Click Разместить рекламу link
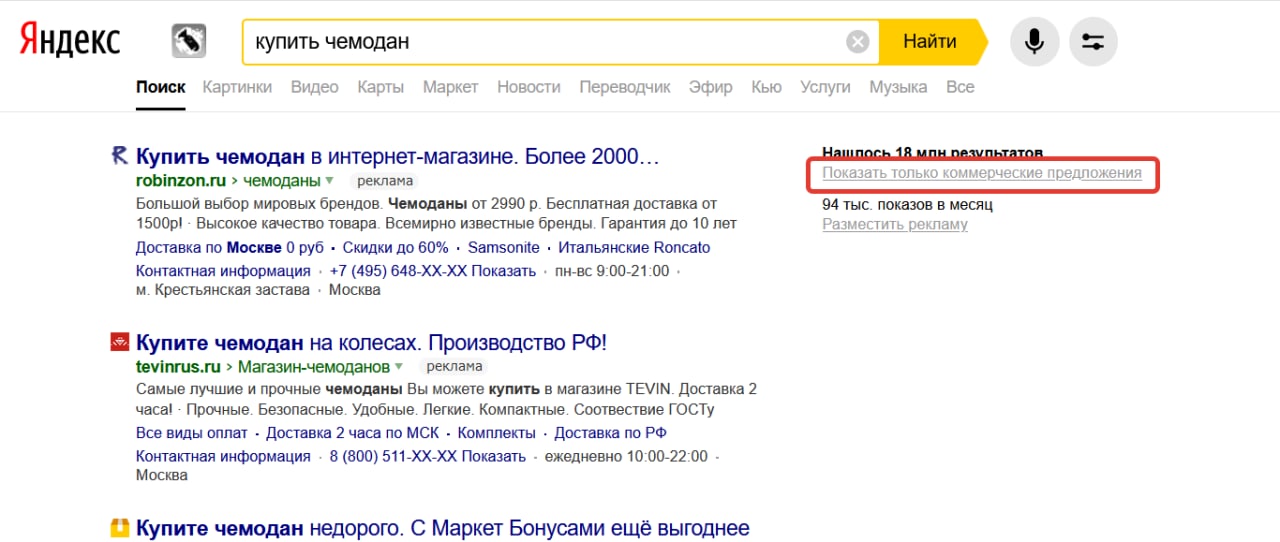The width and height of the screenshot is (1280, 542). pyautogui.click(x=895, y=224)
